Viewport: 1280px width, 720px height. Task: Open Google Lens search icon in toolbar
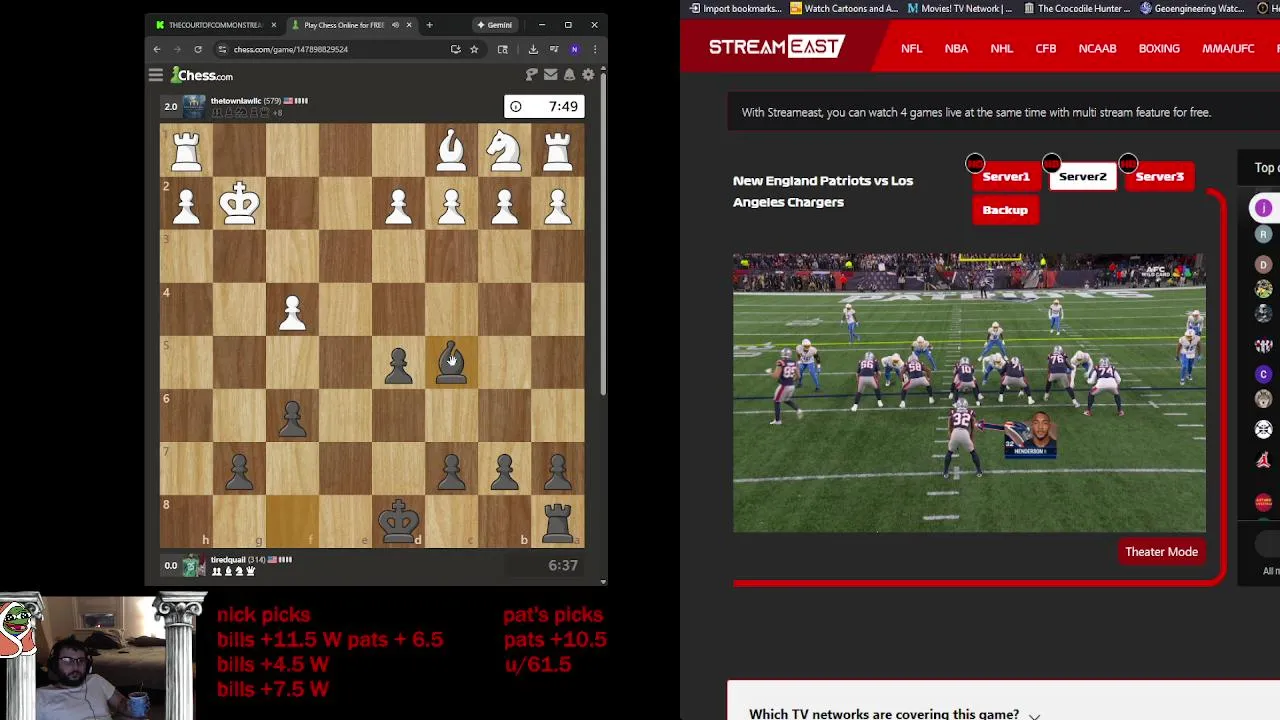pyautogui.click(x=503, y=49)
